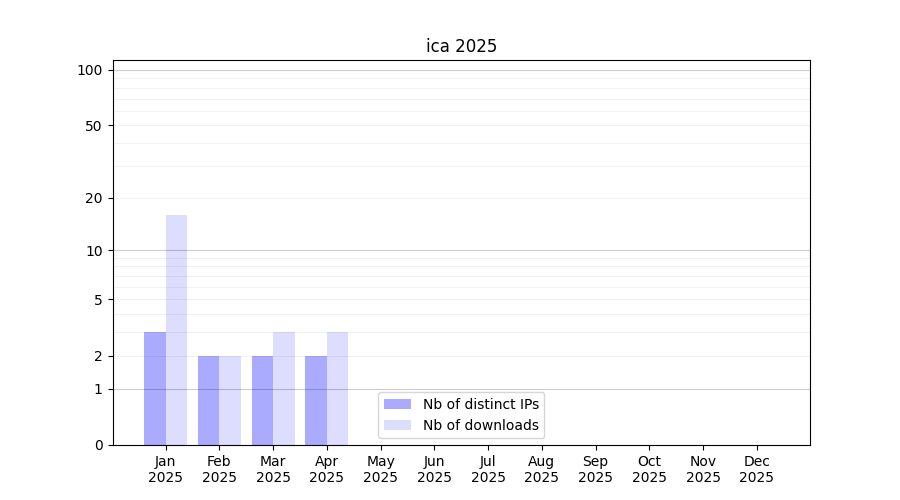Click the 20 y-axis tick label
This screenshot has width=900, height=500.
pyautogui.click(x=94, y=198)
